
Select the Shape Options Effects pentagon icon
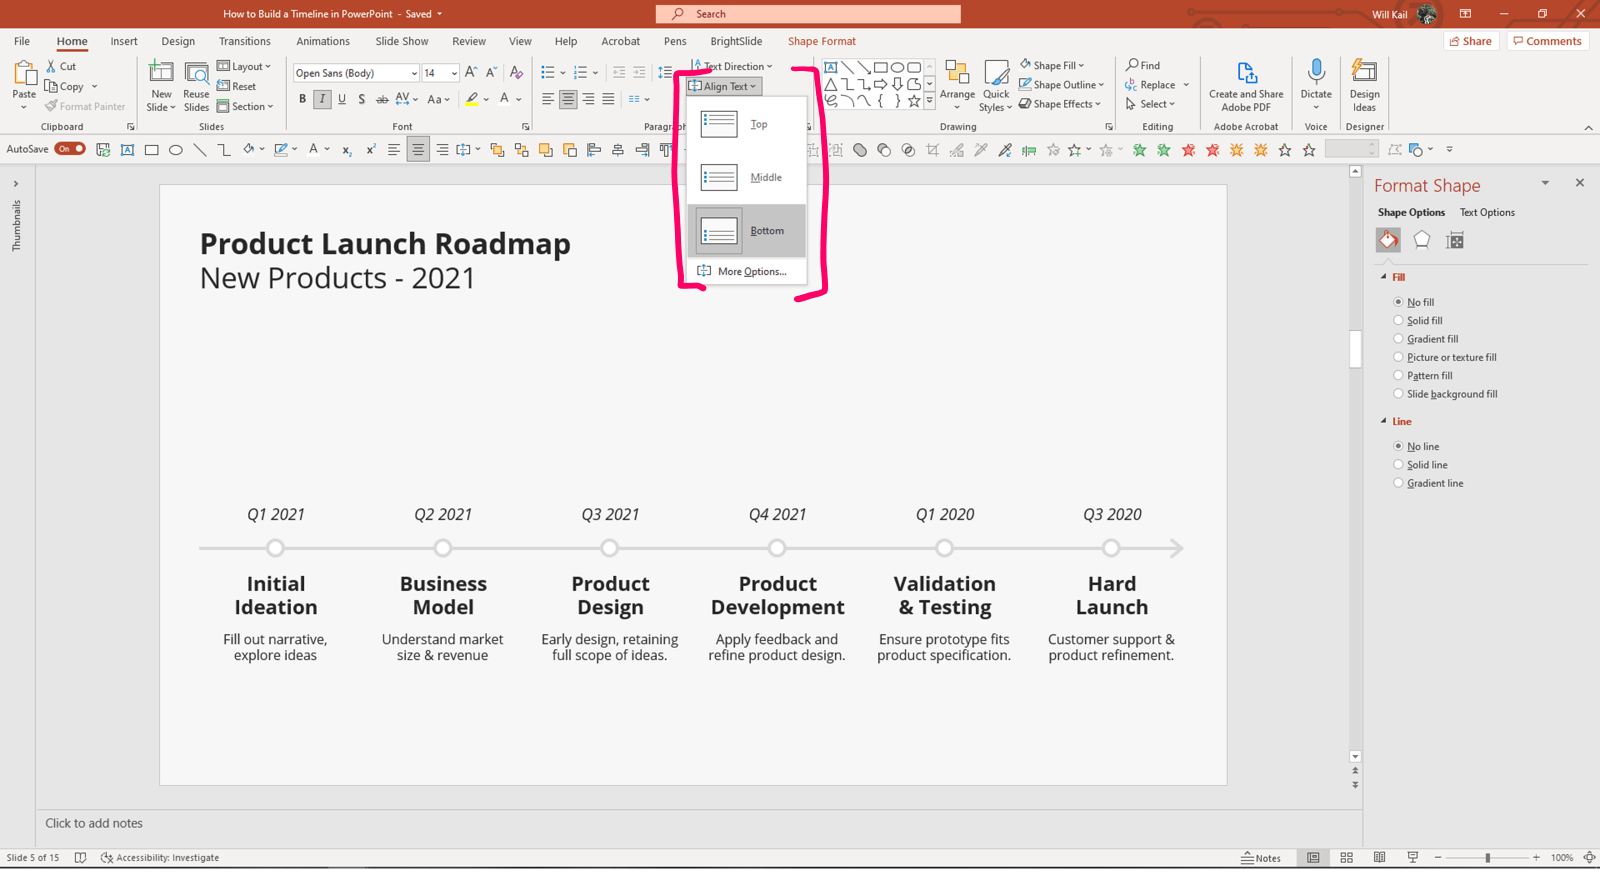point(1421,240)
